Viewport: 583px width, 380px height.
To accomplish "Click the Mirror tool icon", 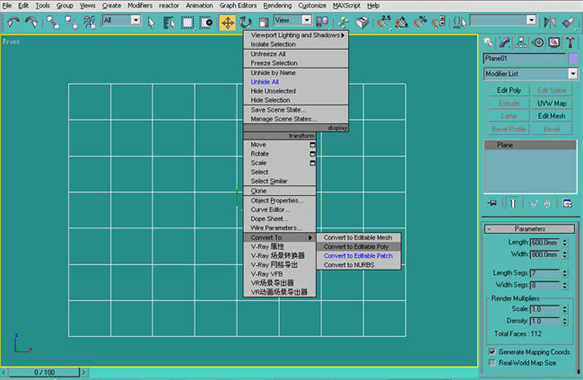I will (550, 22).
